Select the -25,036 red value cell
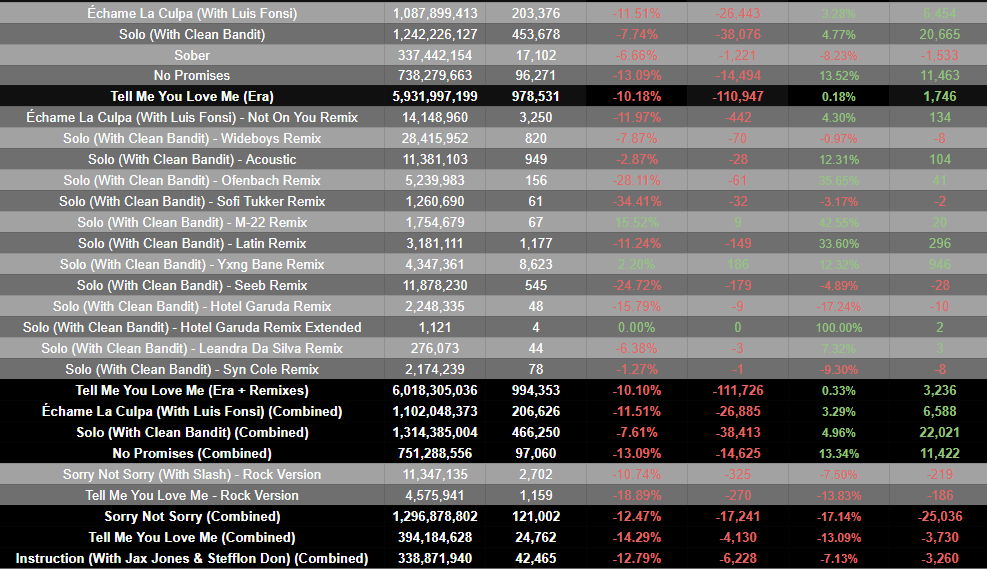The width and height of the screenshot is (987, 569). pyautogui.click(x=940, y=516)
